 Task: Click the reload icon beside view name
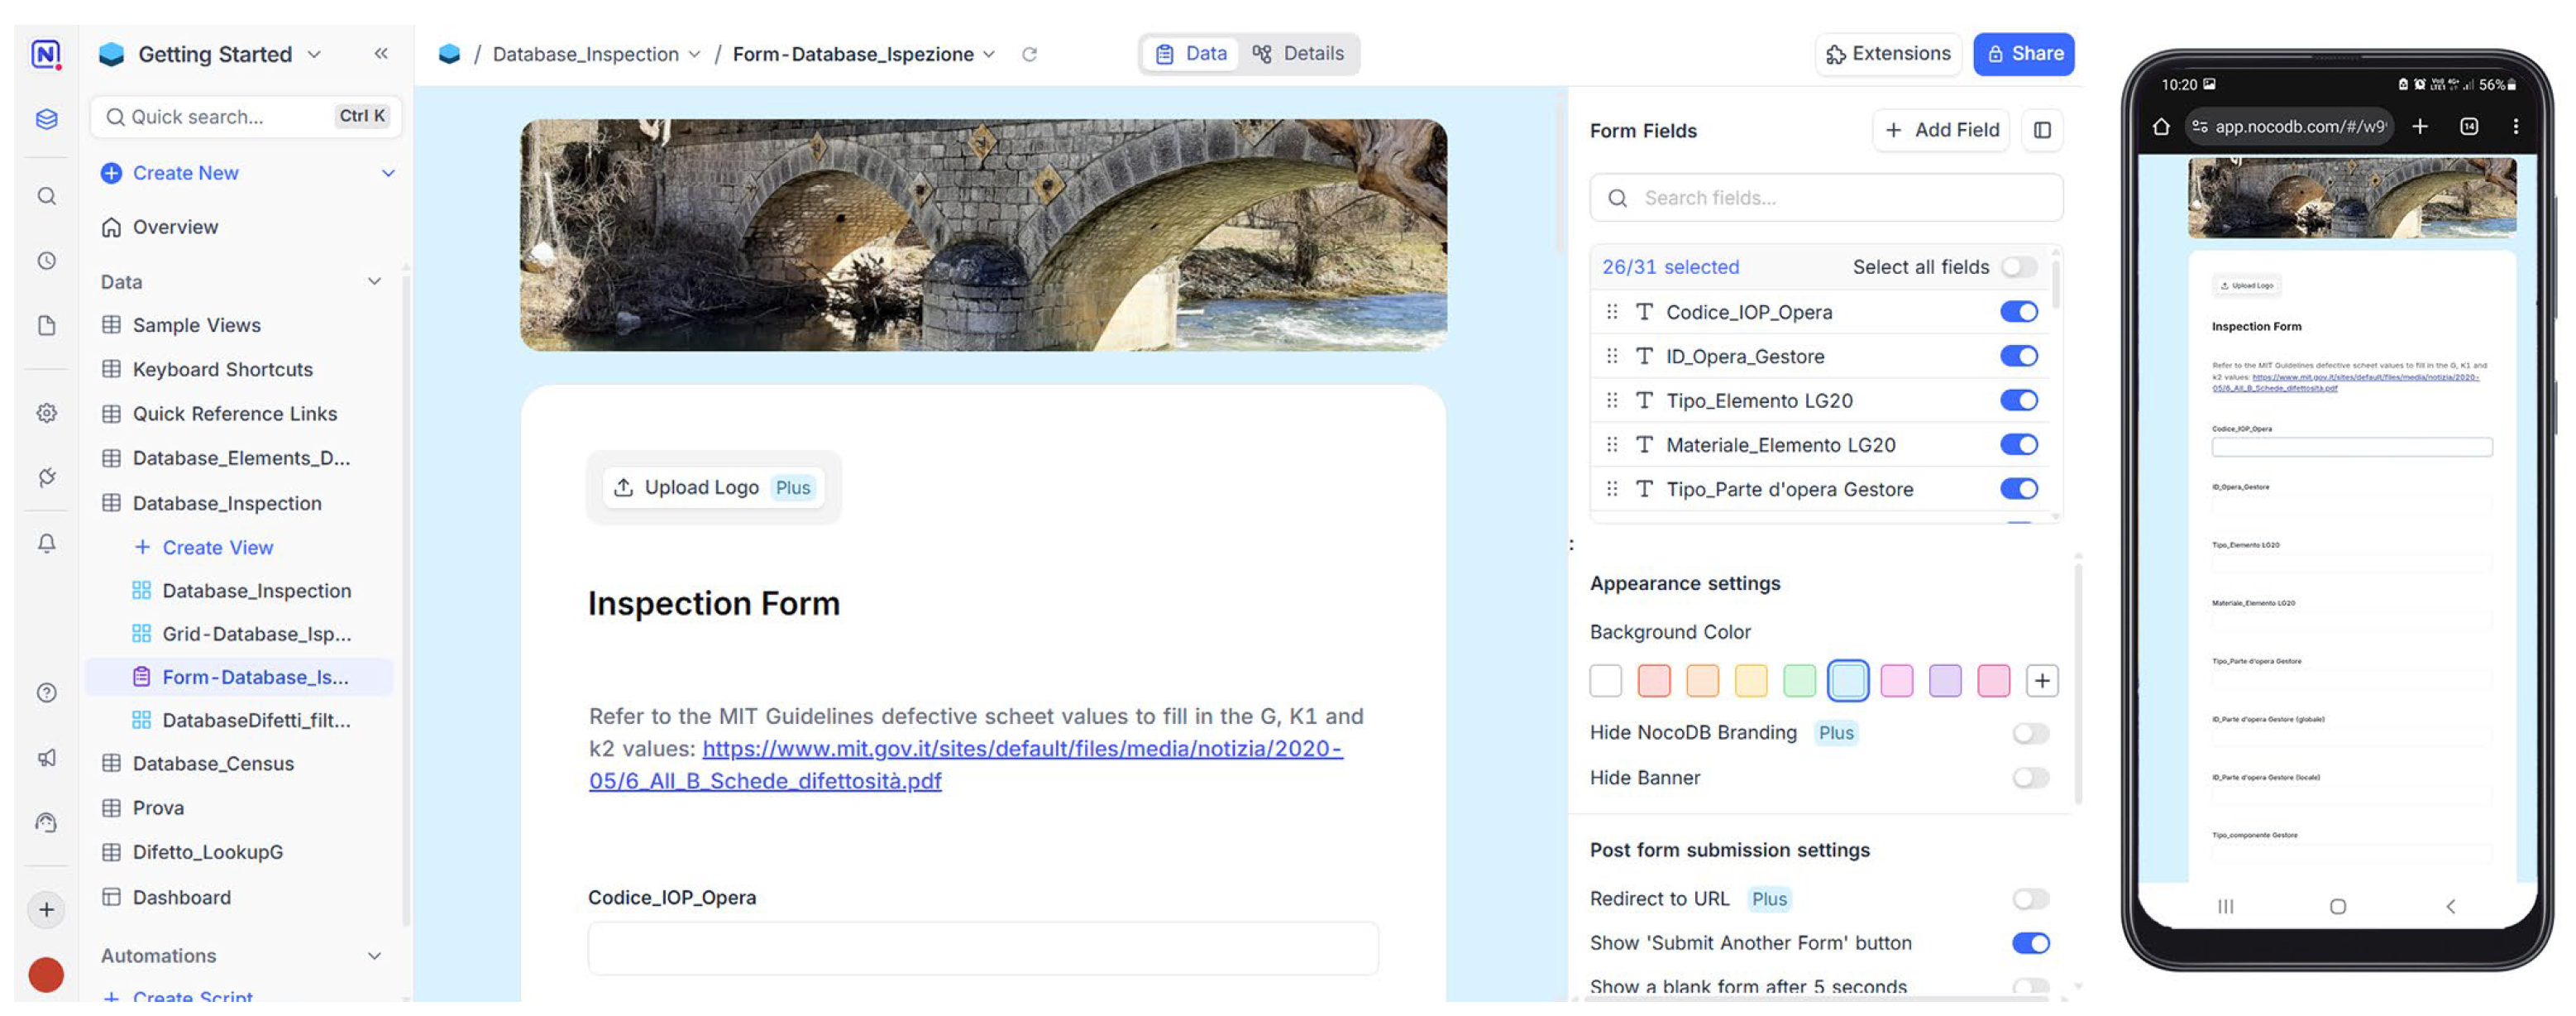pyautogui.click(x=1029, y=54)
